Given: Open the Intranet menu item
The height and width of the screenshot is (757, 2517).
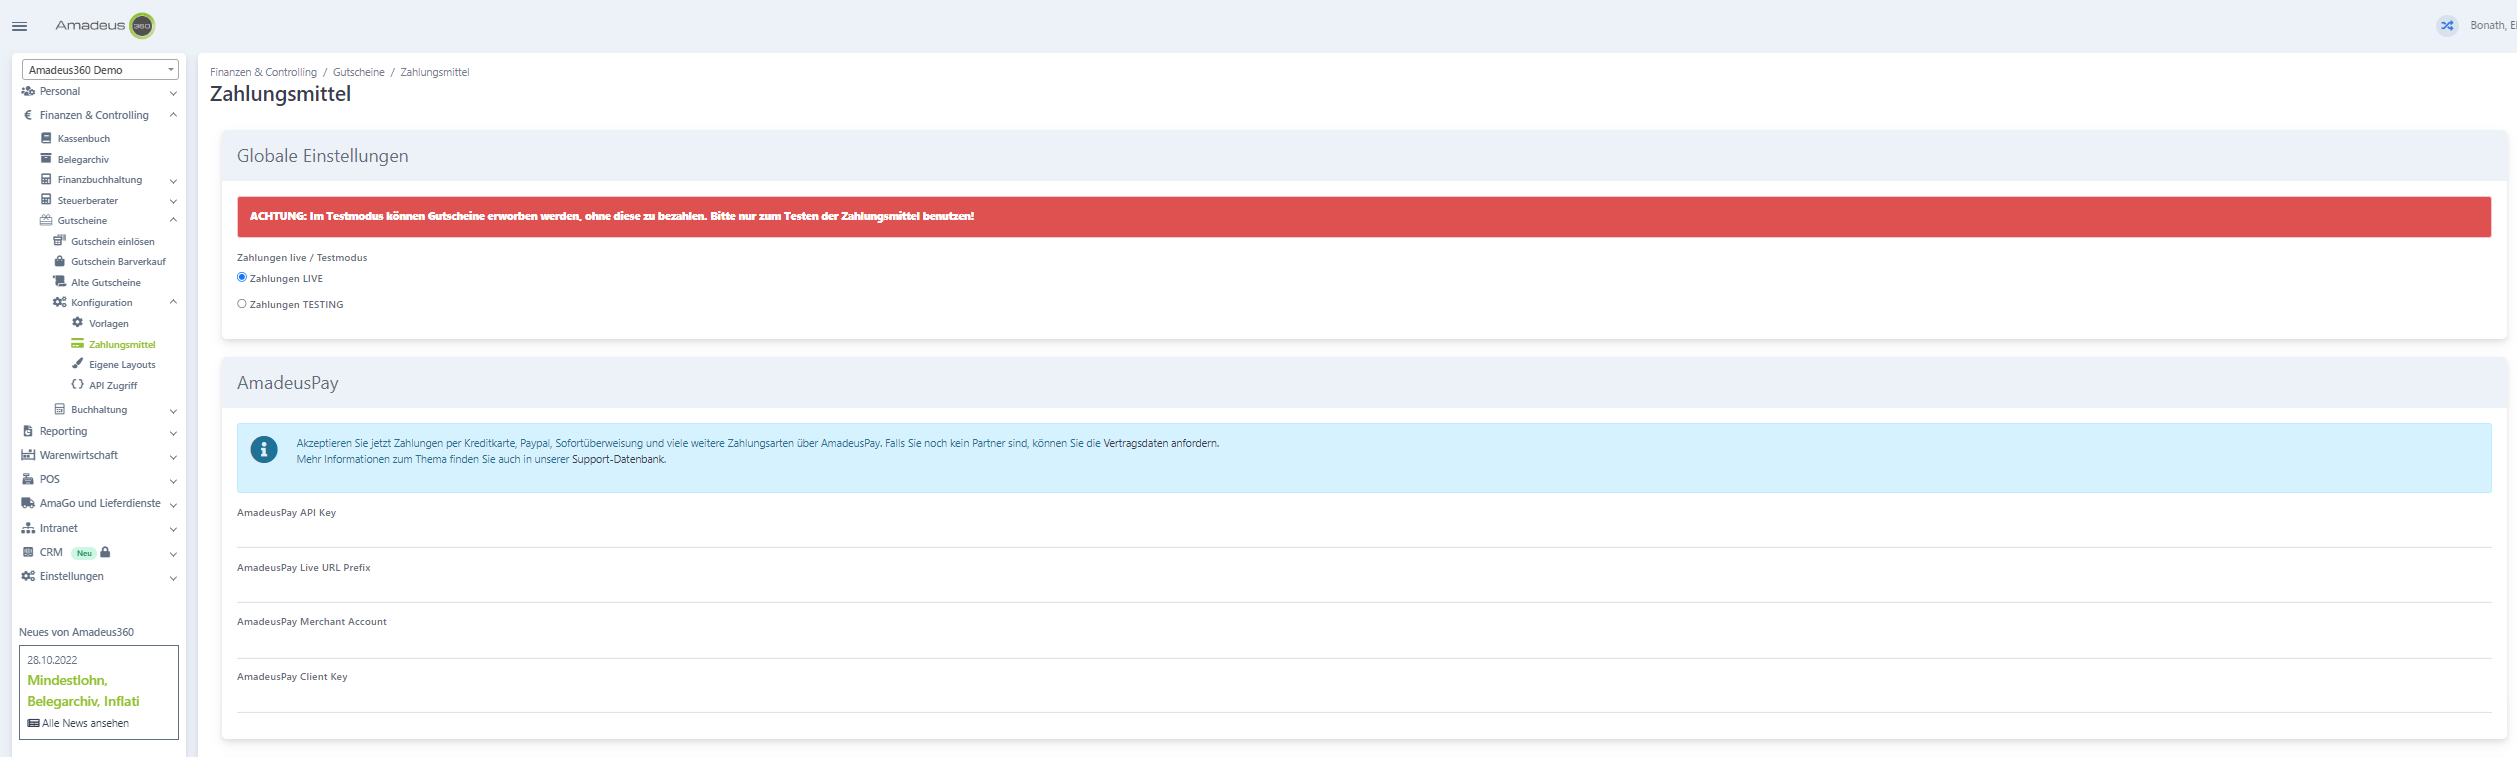Looking at the screenshot, I should click(58, 528).
